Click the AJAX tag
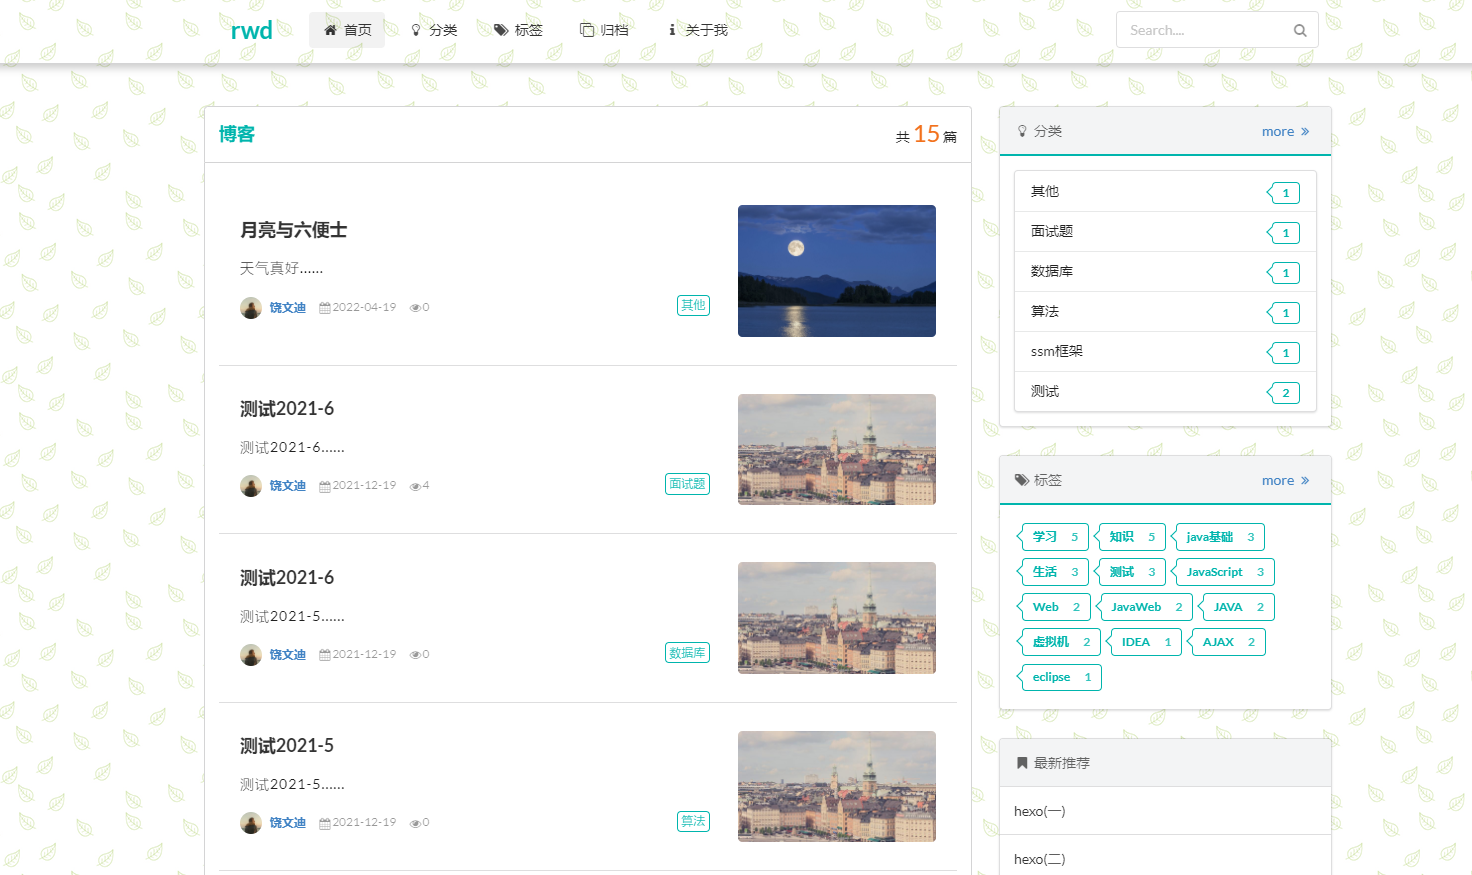This screenshot has width=1472, height=875. click(x=1227, y=642)
